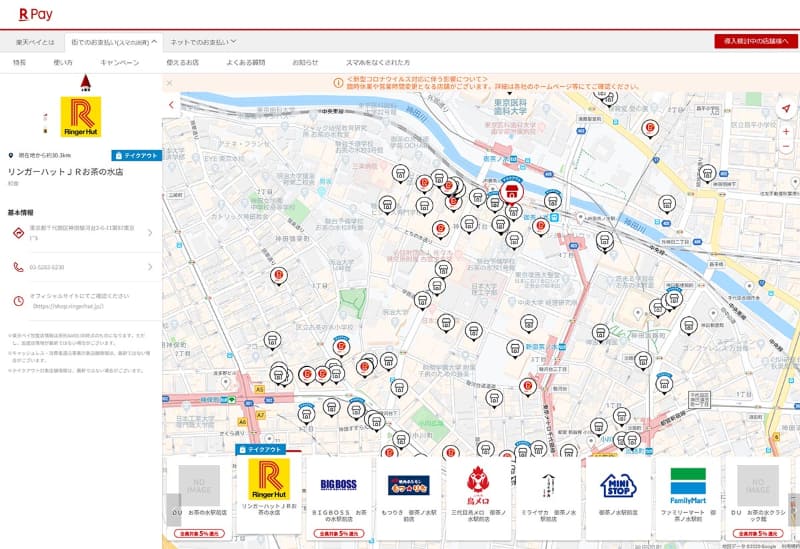Select the DU お茶の水駅前店 card
Image resolution: width=800 pixels, height=549 pixels.
click(x=199, y=497)
